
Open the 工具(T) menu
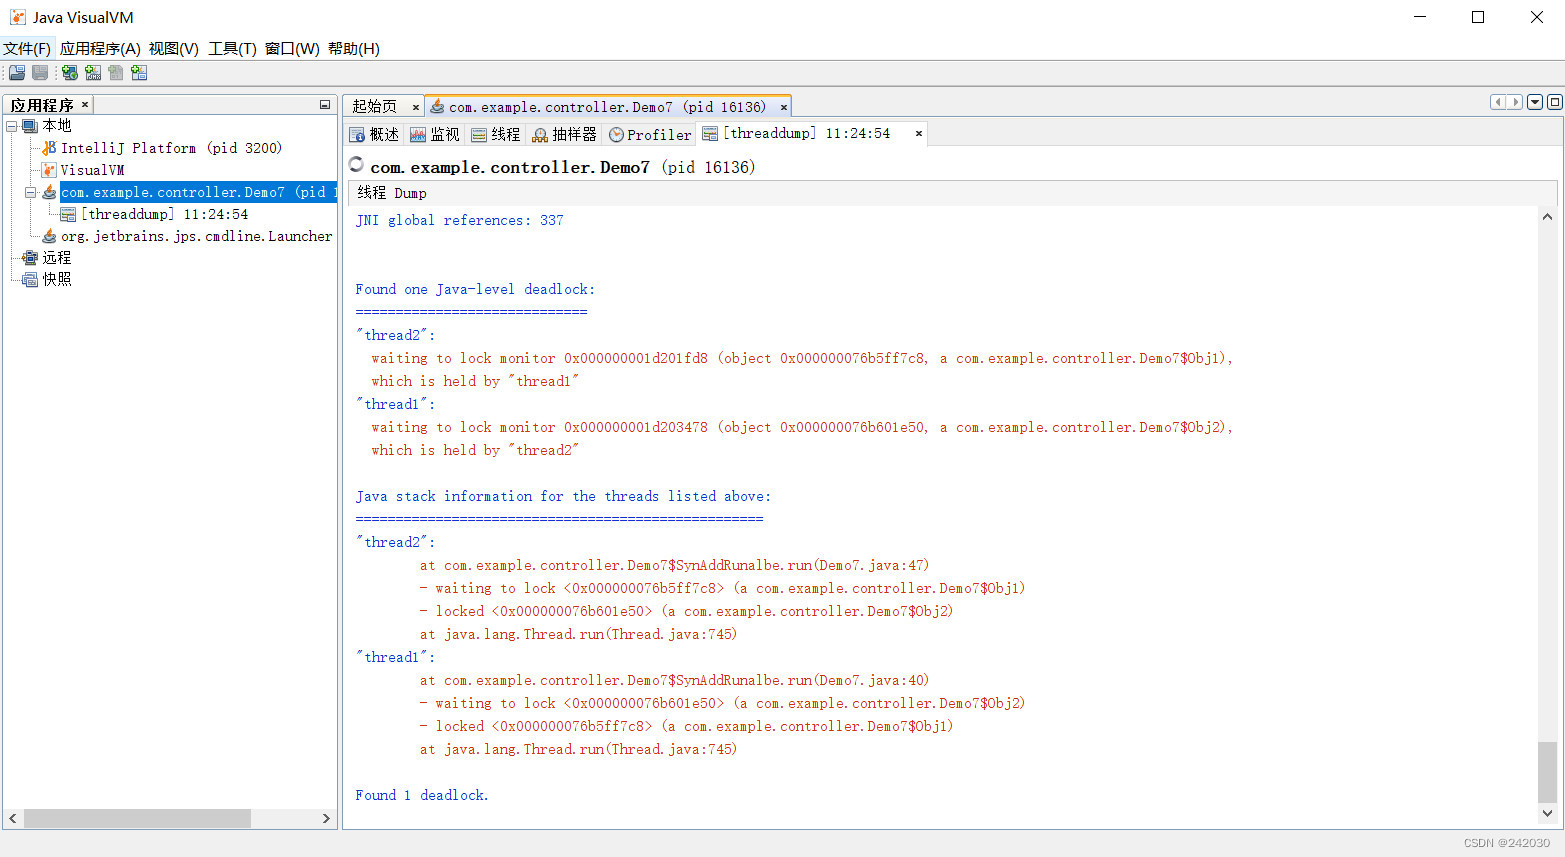pyautogui.click(x=232, y=49)
